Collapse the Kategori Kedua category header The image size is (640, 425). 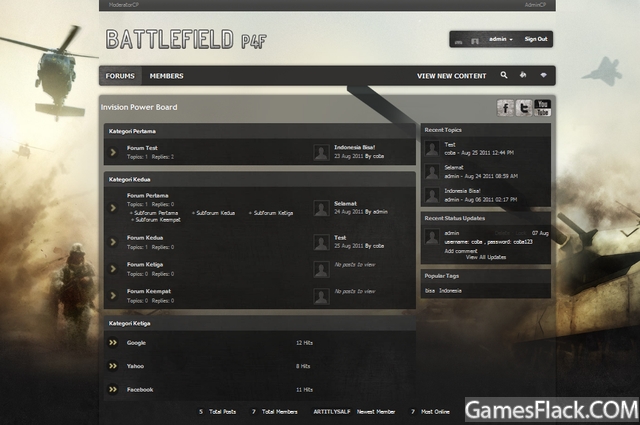(260, 179)
